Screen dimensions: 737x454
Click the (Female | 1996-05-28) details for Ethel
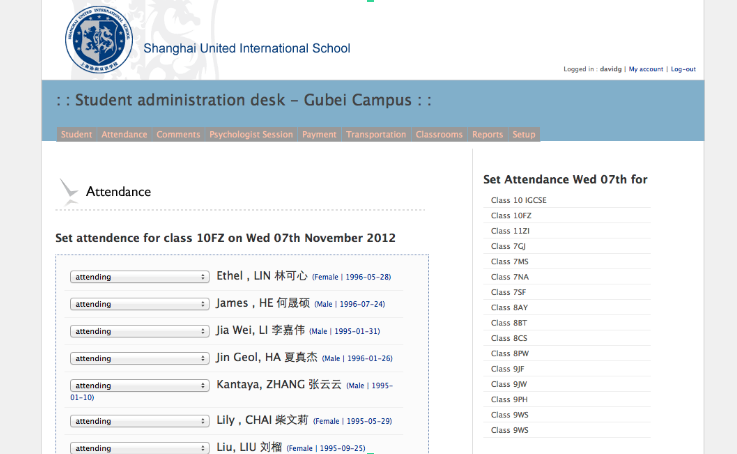point(352,277)
